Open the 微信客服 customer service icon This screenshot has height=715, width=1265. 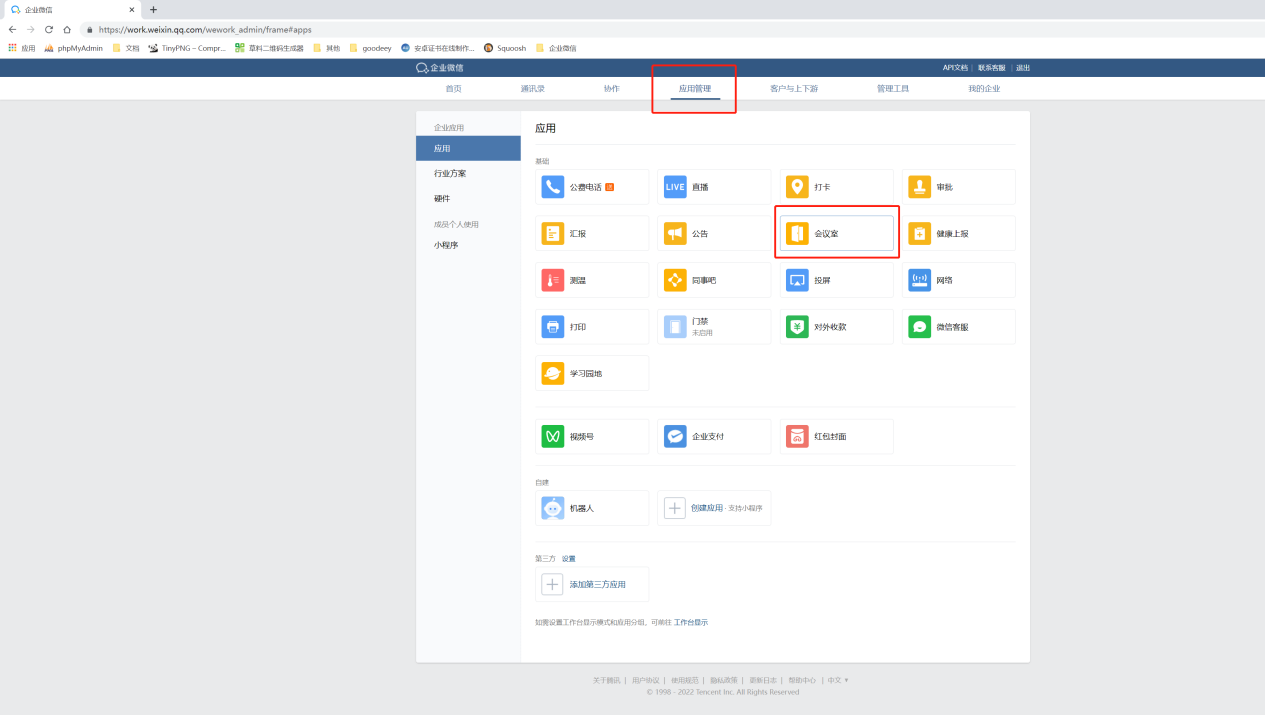tap(920, 327)
